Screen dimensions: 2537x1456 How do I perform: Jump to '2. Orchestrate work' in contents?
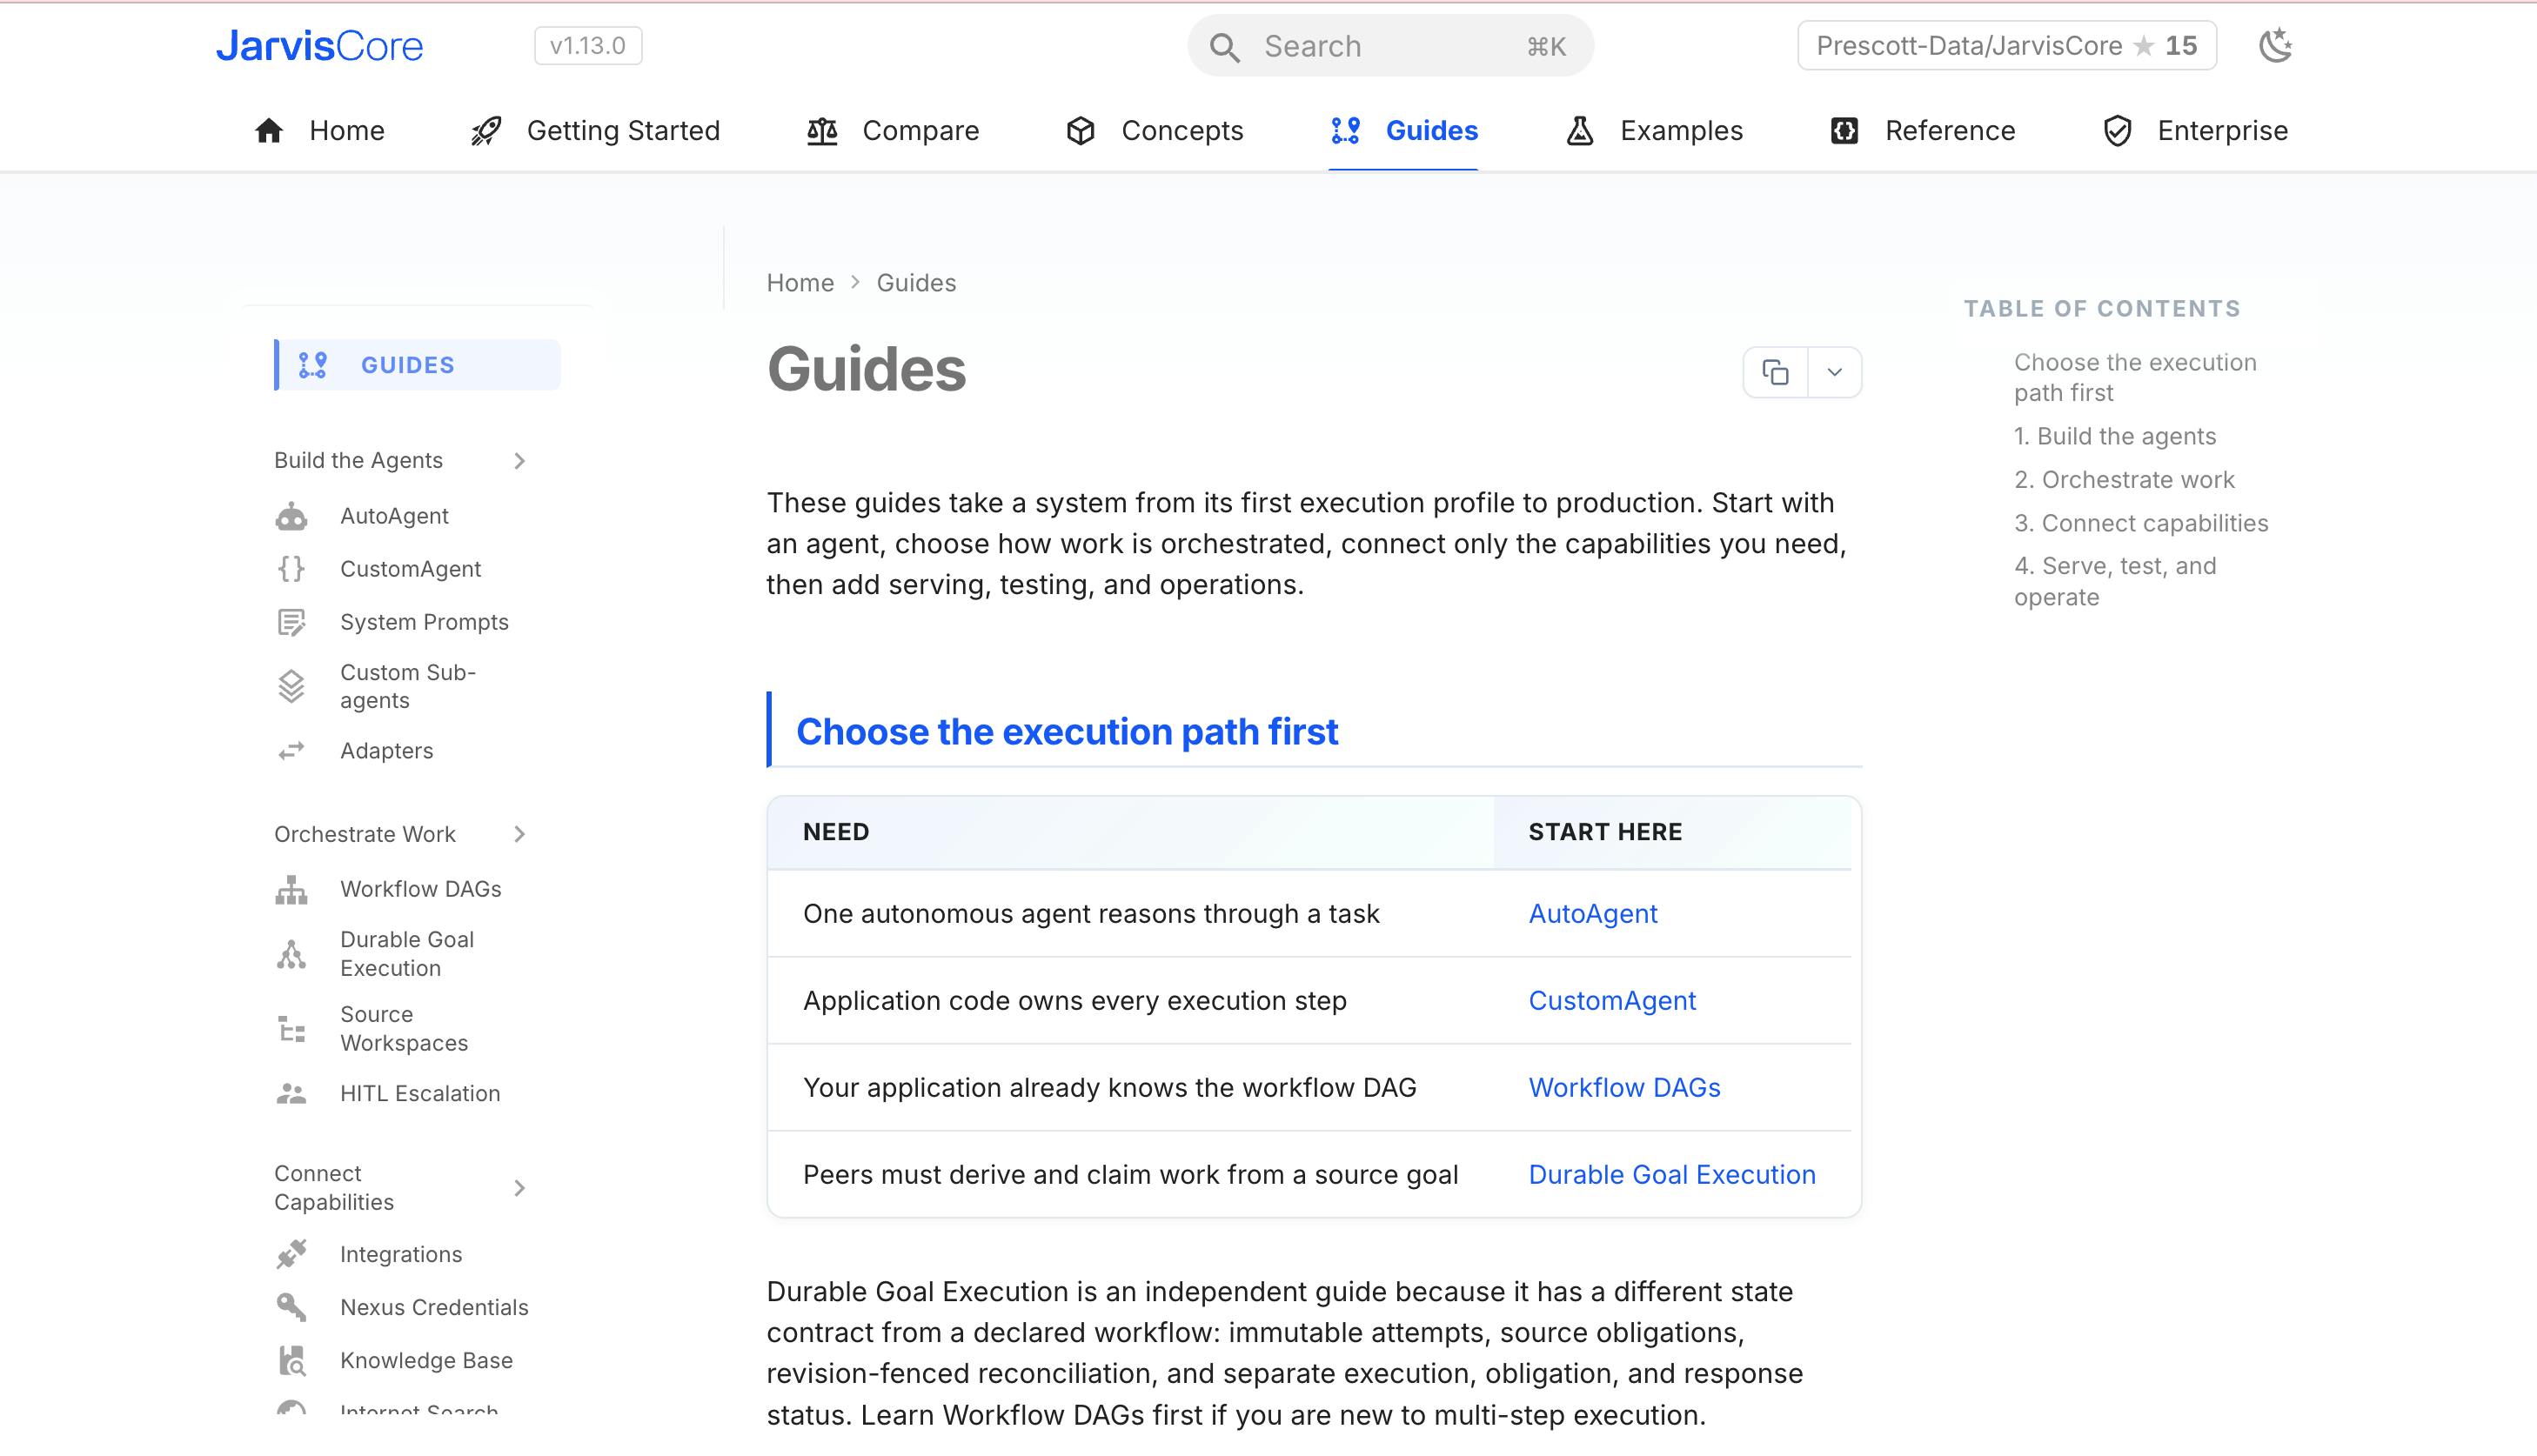pos(2124,480)
